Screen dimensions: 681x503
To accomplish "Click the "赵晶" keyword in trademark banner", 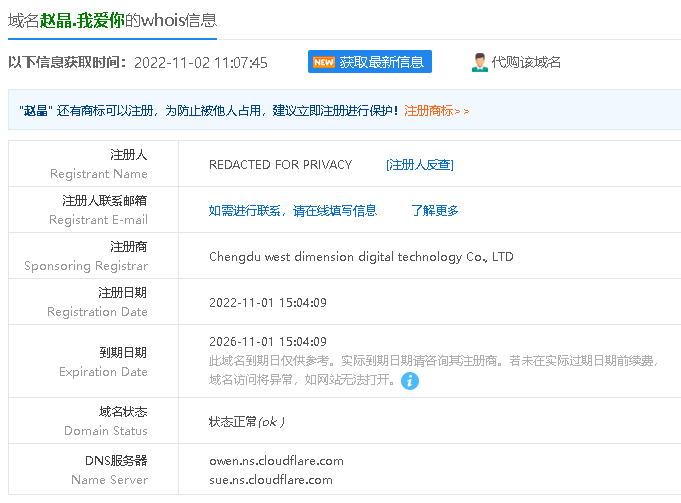I will (36, 110).
